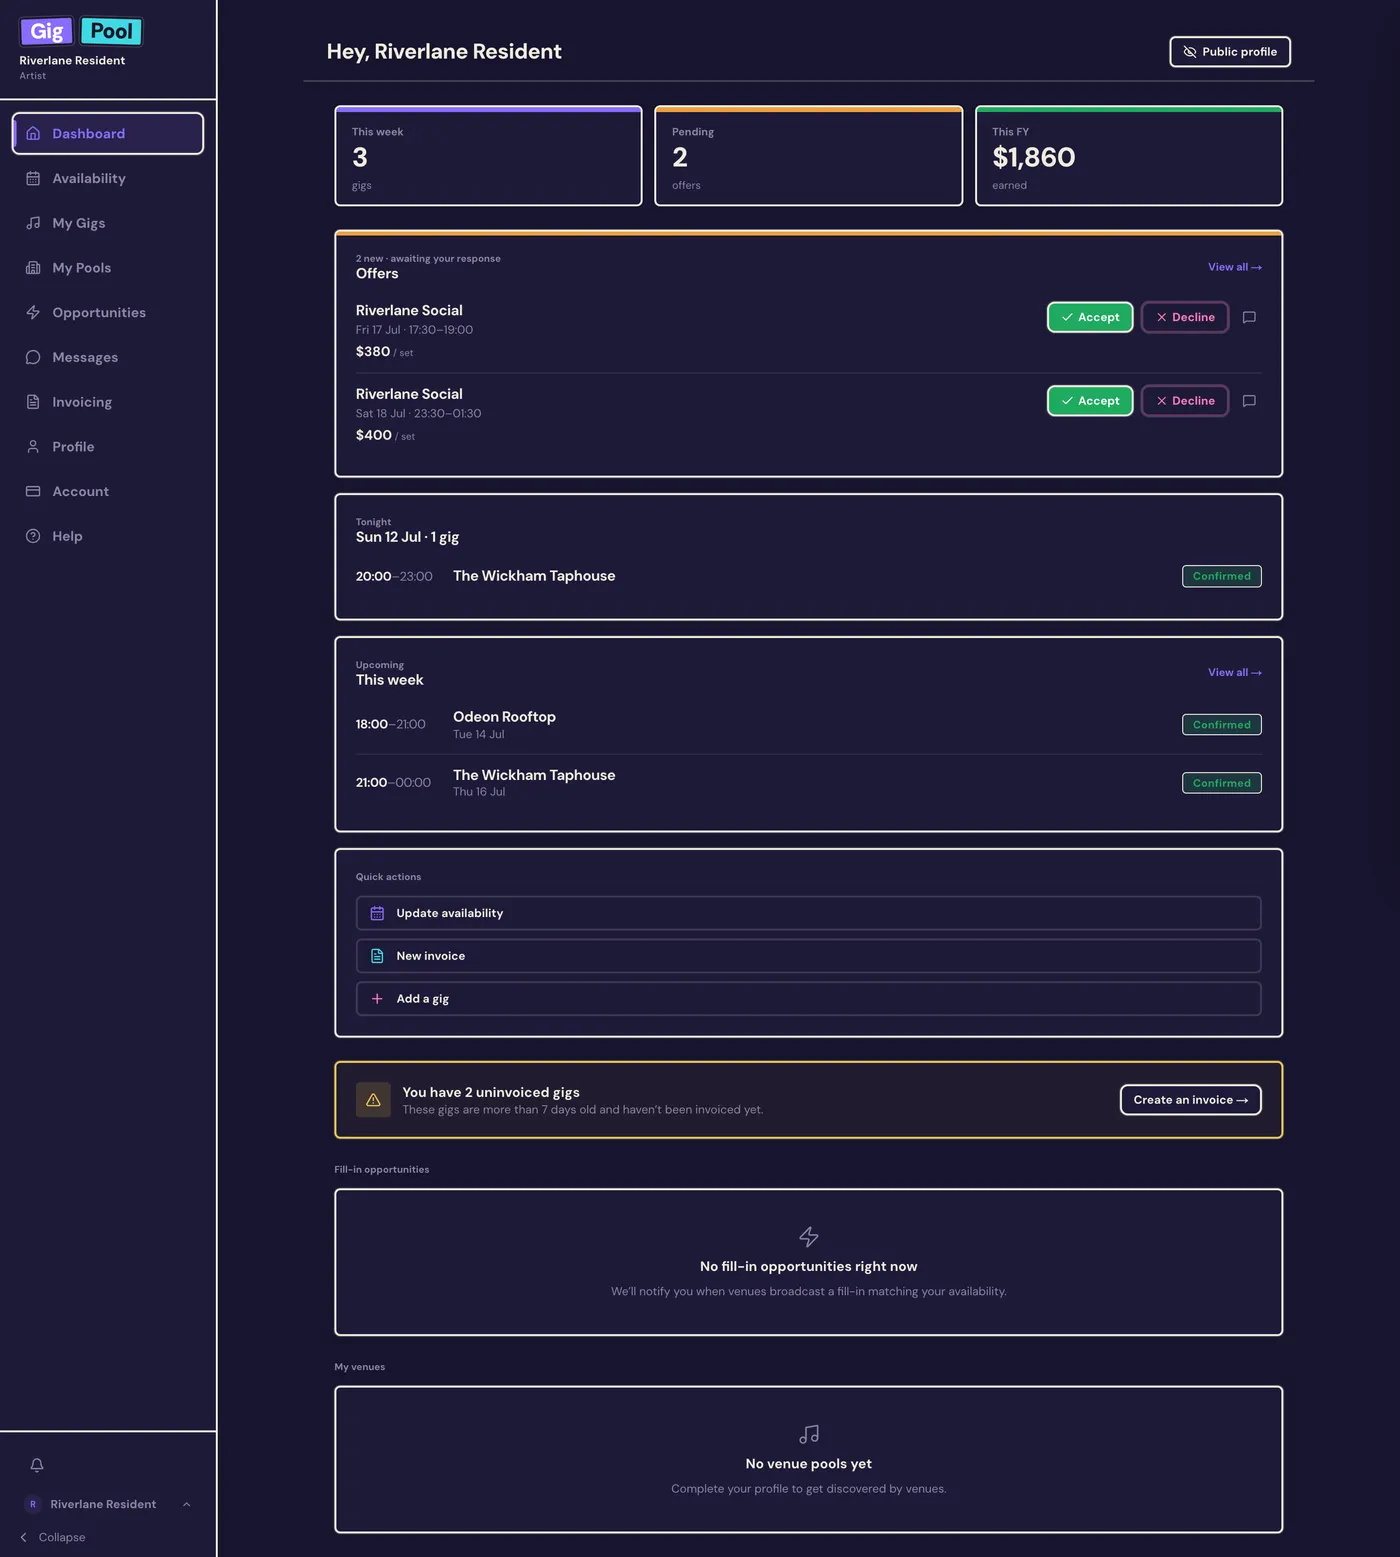The height and width of the screenshot is (1557, 1400).
Task: Open Dashboard home icon in sidebar
Action: coord(33,133)
